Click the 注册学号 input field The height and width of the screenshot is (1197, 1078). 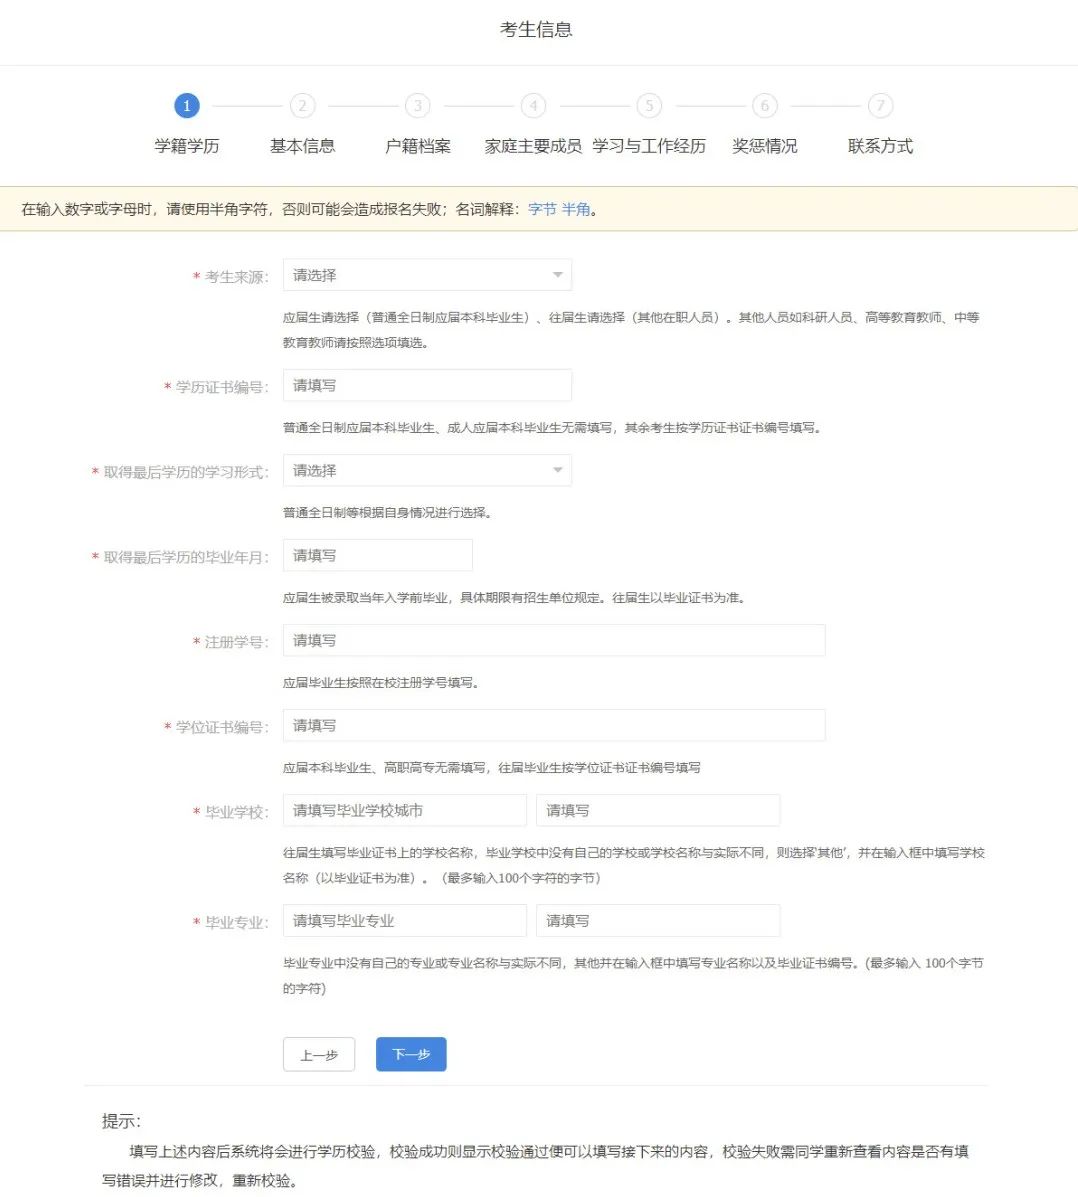[x=553, y=640]
